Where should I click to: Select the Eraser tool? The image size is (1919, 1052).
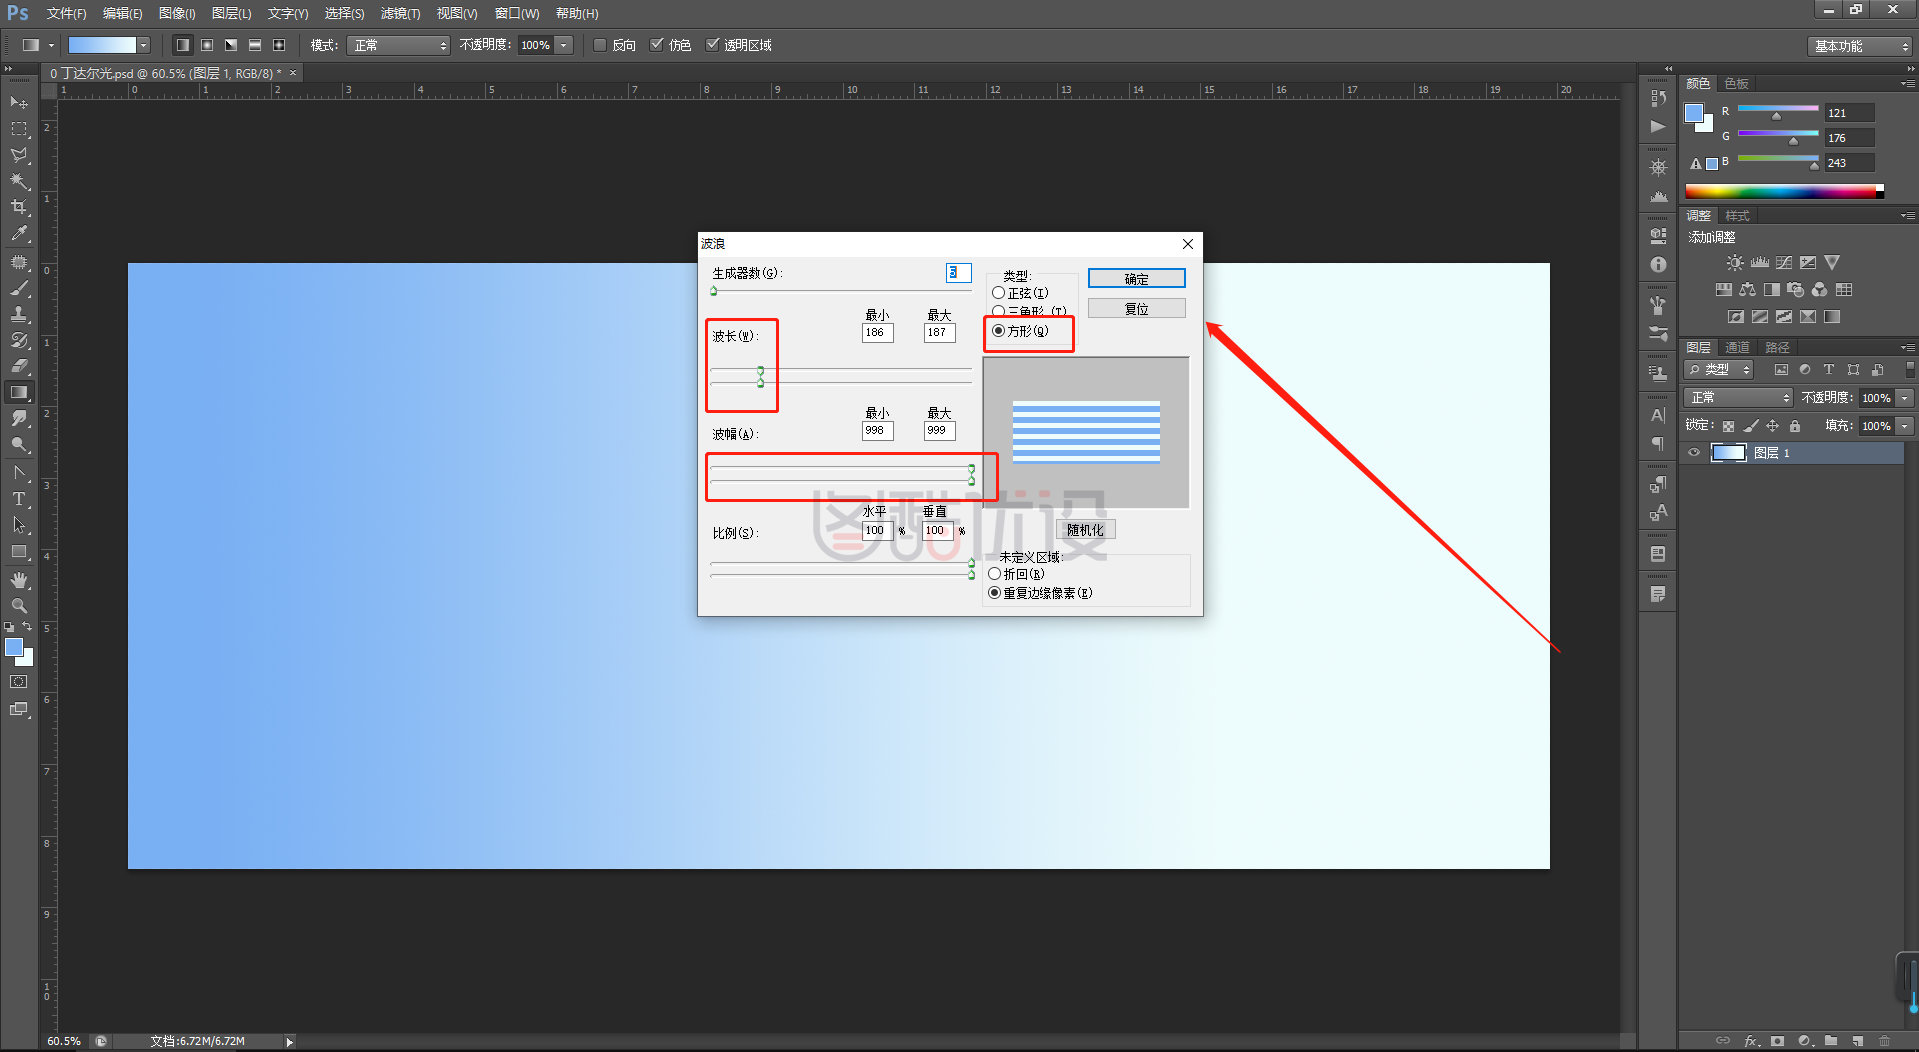click(19, 366)
